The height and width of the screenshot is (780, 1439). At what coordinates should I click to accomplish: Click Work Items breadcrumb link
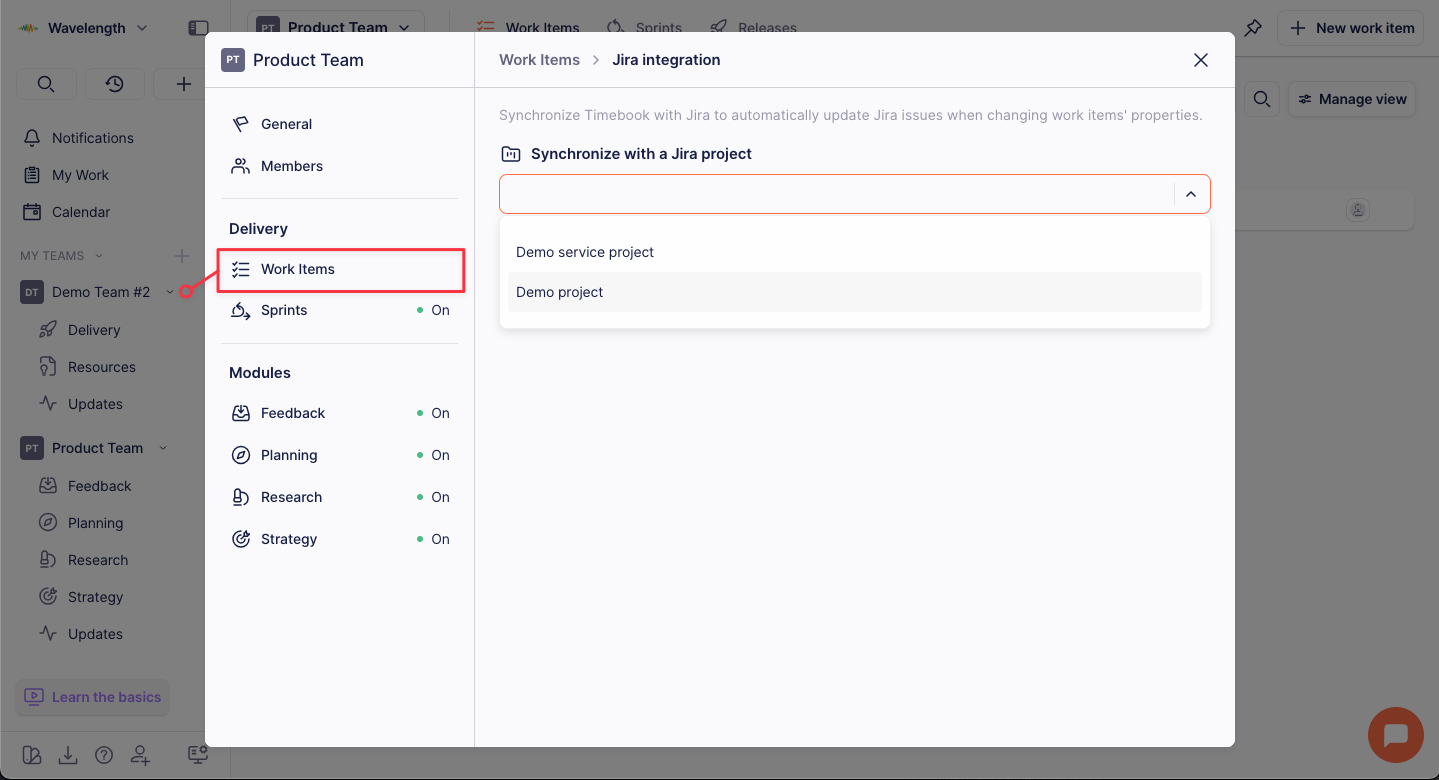[539, 60]
